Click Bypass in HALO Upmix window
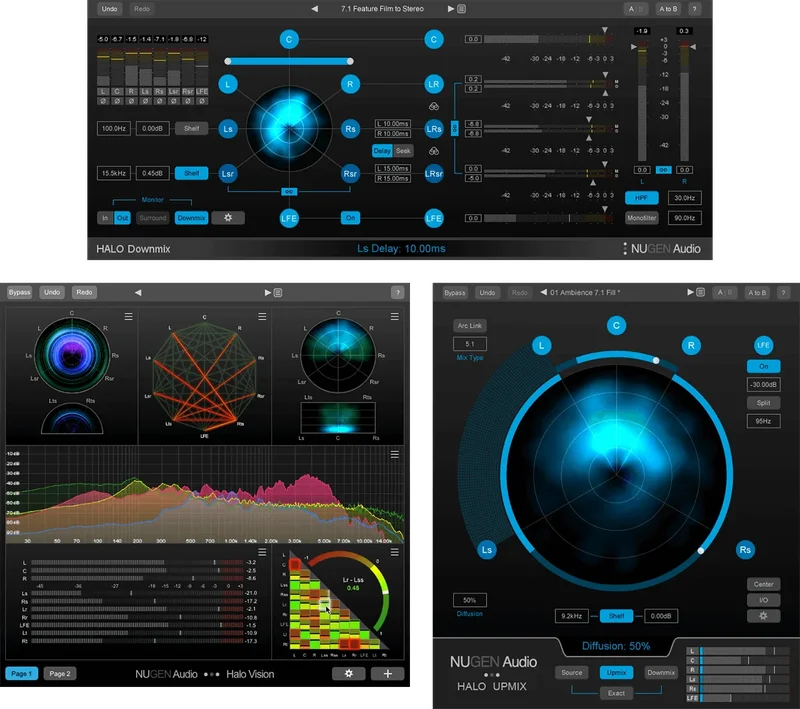Image resolution: width=800 pixels, height=709 pixels. (x=454, y=293)
